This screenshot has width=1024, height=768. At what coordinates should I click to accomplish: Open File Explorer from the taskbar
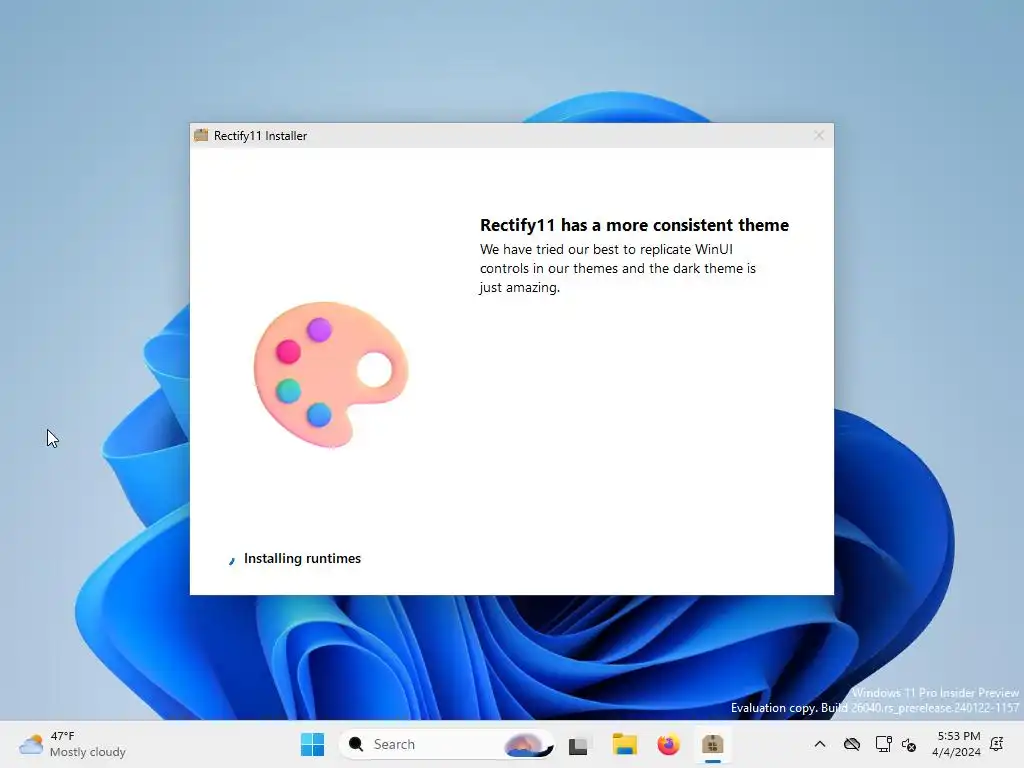click(x=624, y=744)
